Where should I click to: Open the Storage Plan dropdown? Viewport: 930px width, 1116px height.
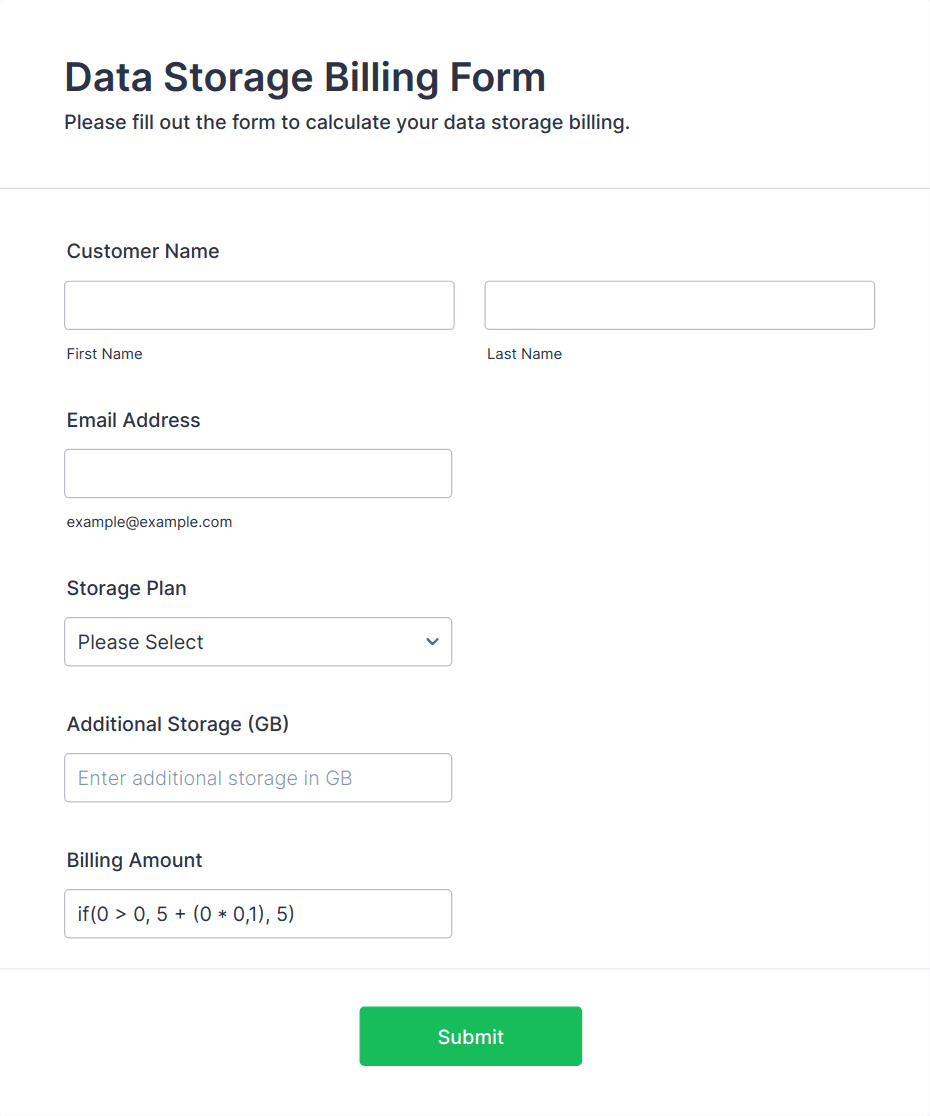(x=258, y=642)
